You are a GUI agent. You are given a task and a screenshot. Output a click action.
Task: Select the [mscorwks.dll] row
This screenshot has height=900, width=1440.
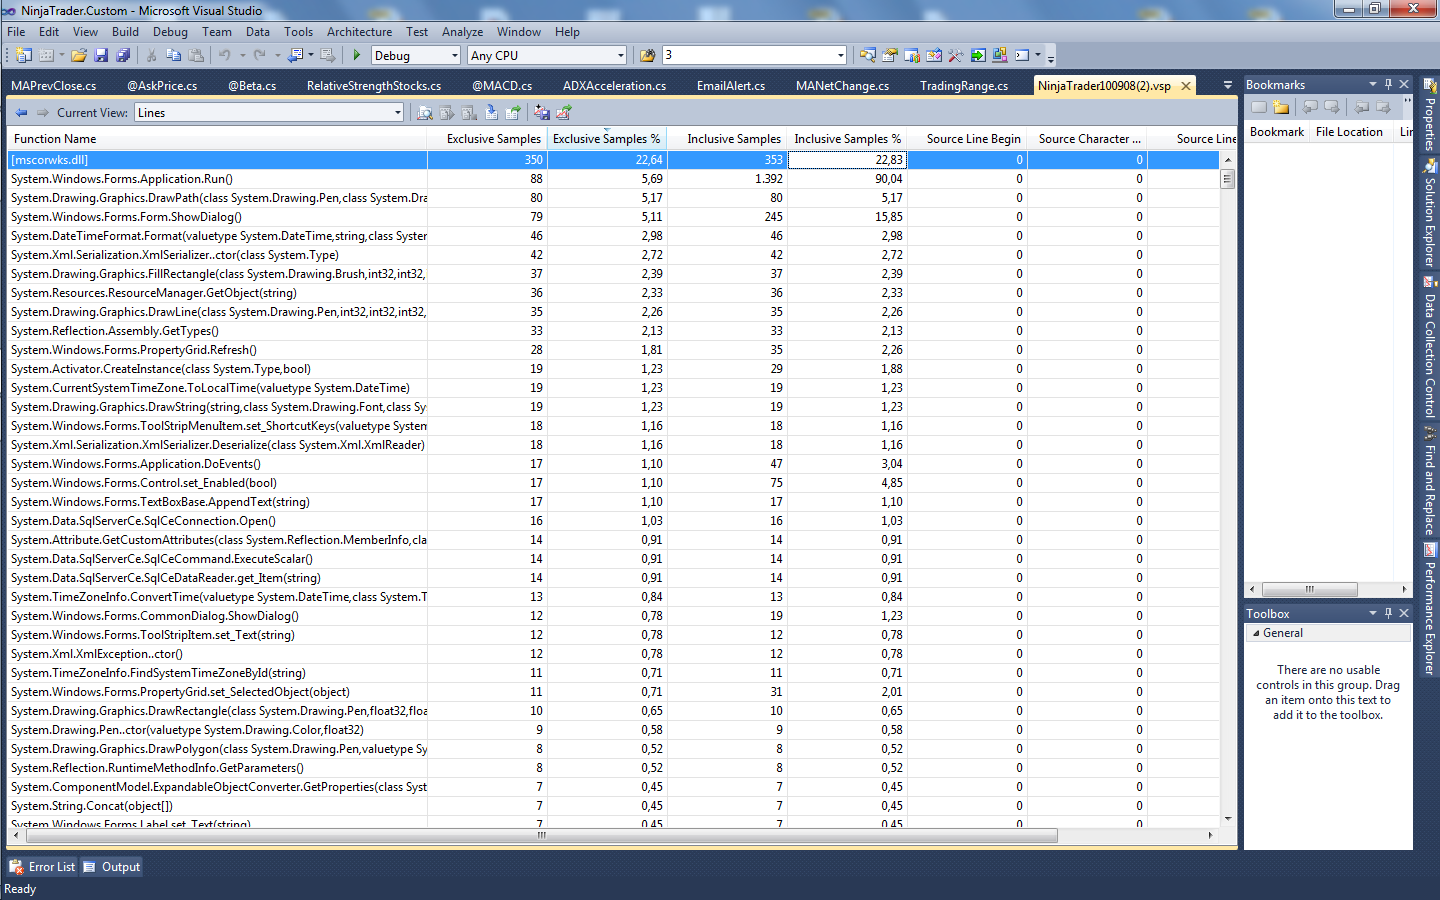pos(613,160)
